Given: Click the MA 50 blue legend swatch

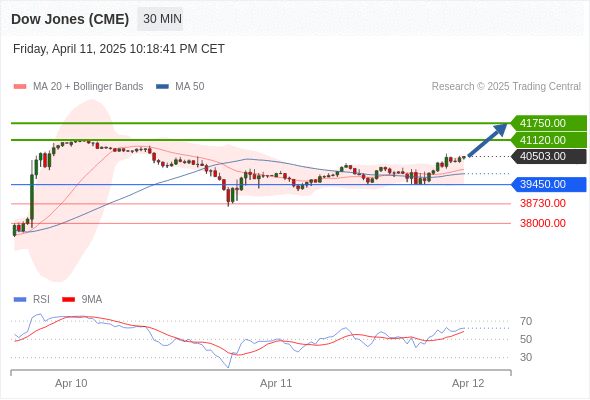Looking at the screenshot, I should click(162, 87).
